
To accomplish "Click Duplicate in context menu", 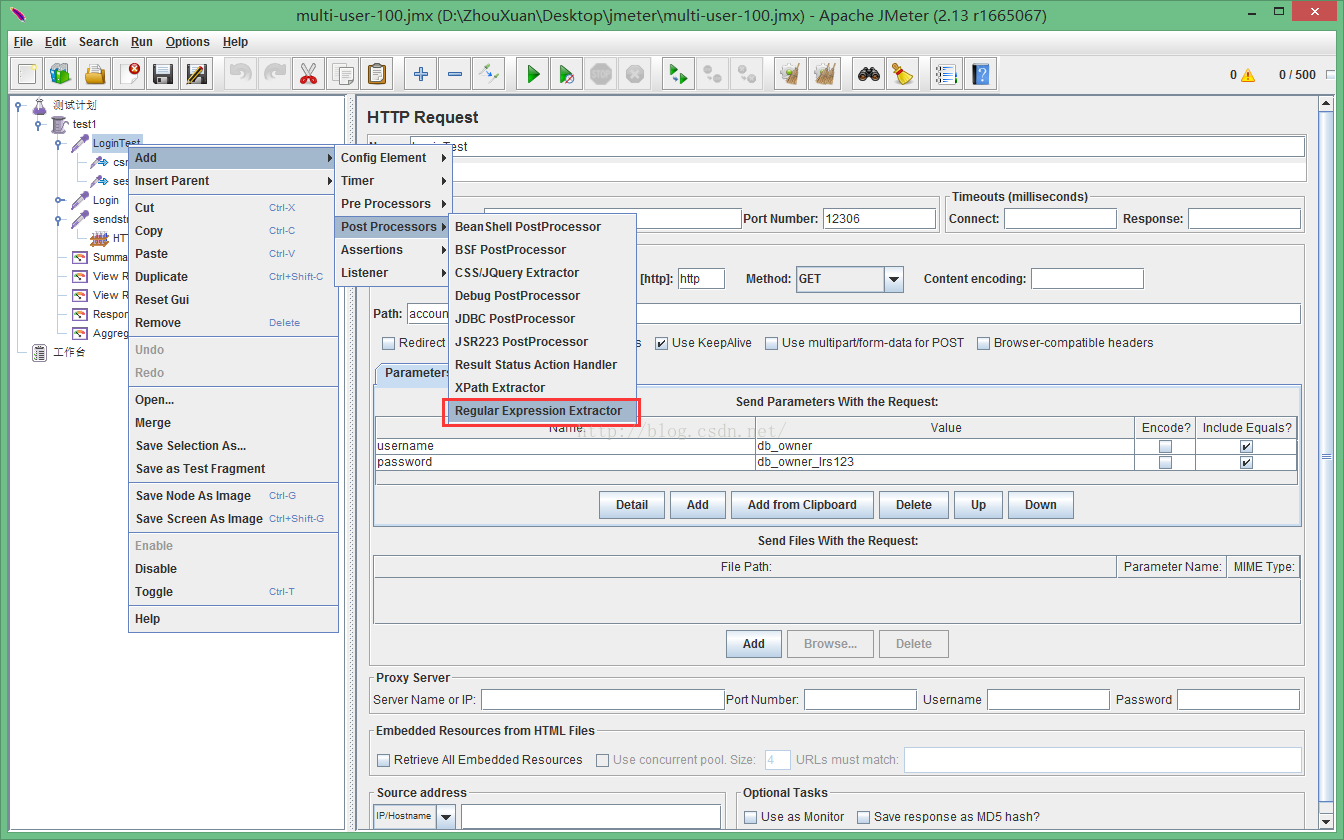I will click(234, 277).
